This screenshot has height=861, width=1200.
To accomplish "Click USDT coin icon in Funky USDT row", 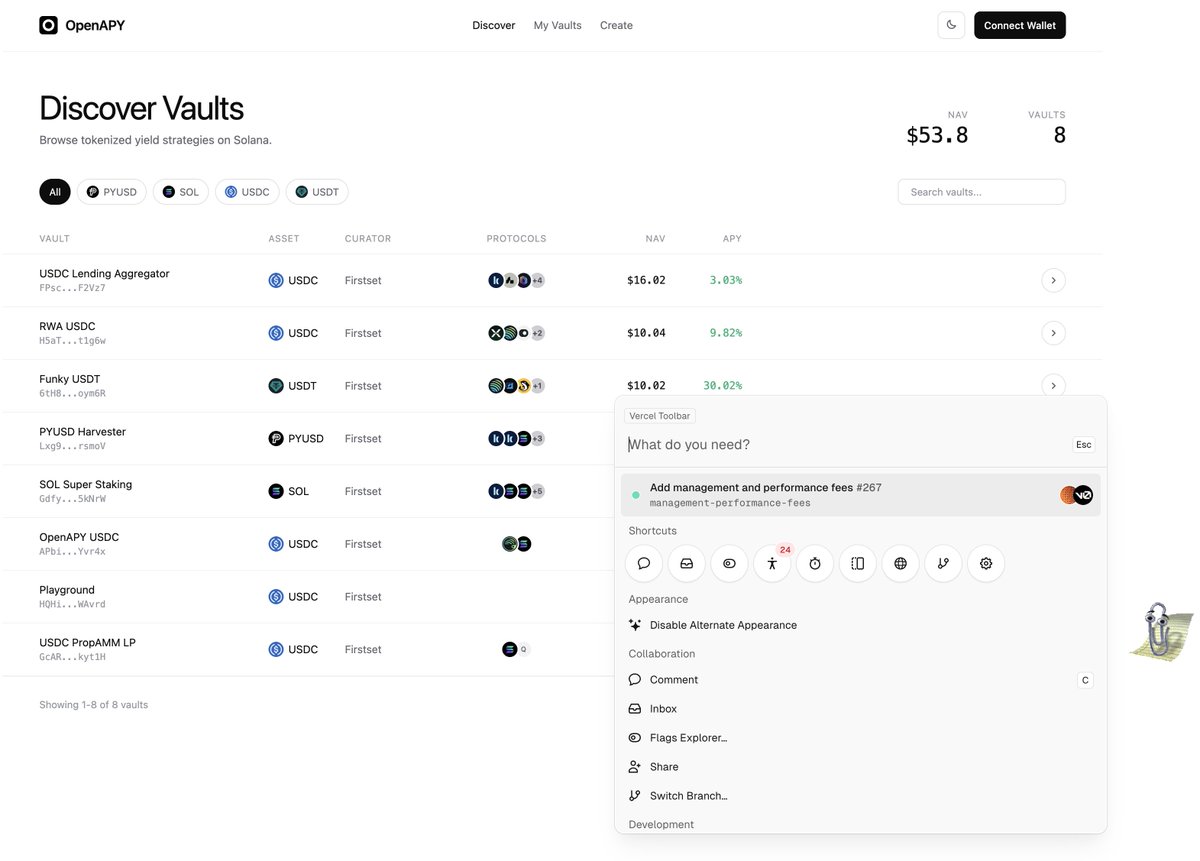I will (x=276, y=386).
